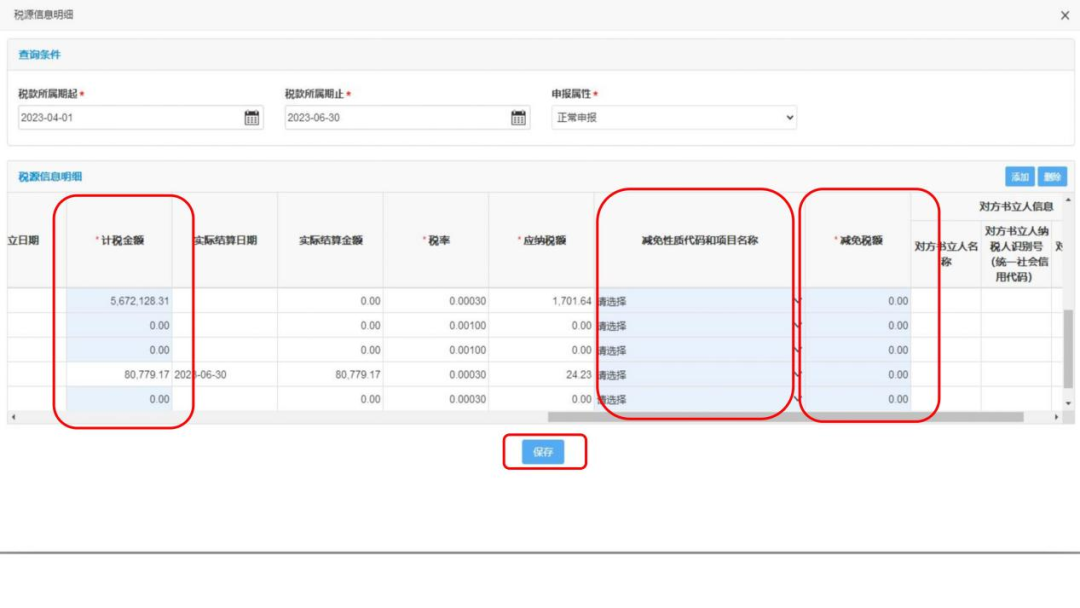Screen dimensions: 1080x608
Task: Click the table's horizontal scrollbar thumb
Action: point(785,417)
